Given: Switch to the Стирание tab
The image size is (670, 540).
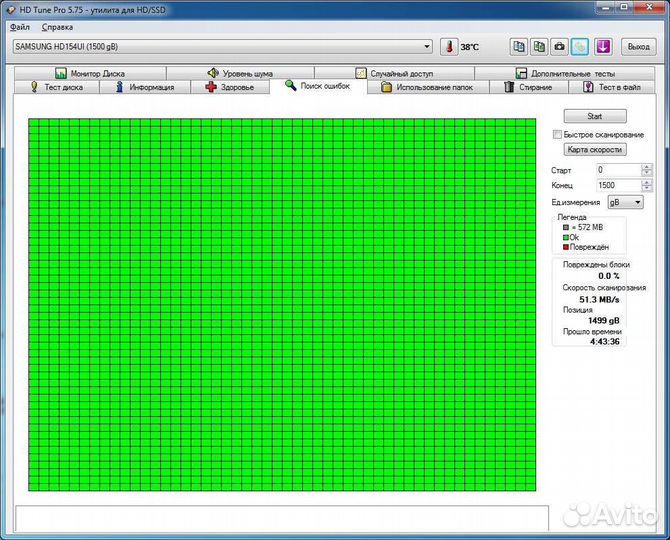Looking at the screenshot, I should tap(529, 87).
